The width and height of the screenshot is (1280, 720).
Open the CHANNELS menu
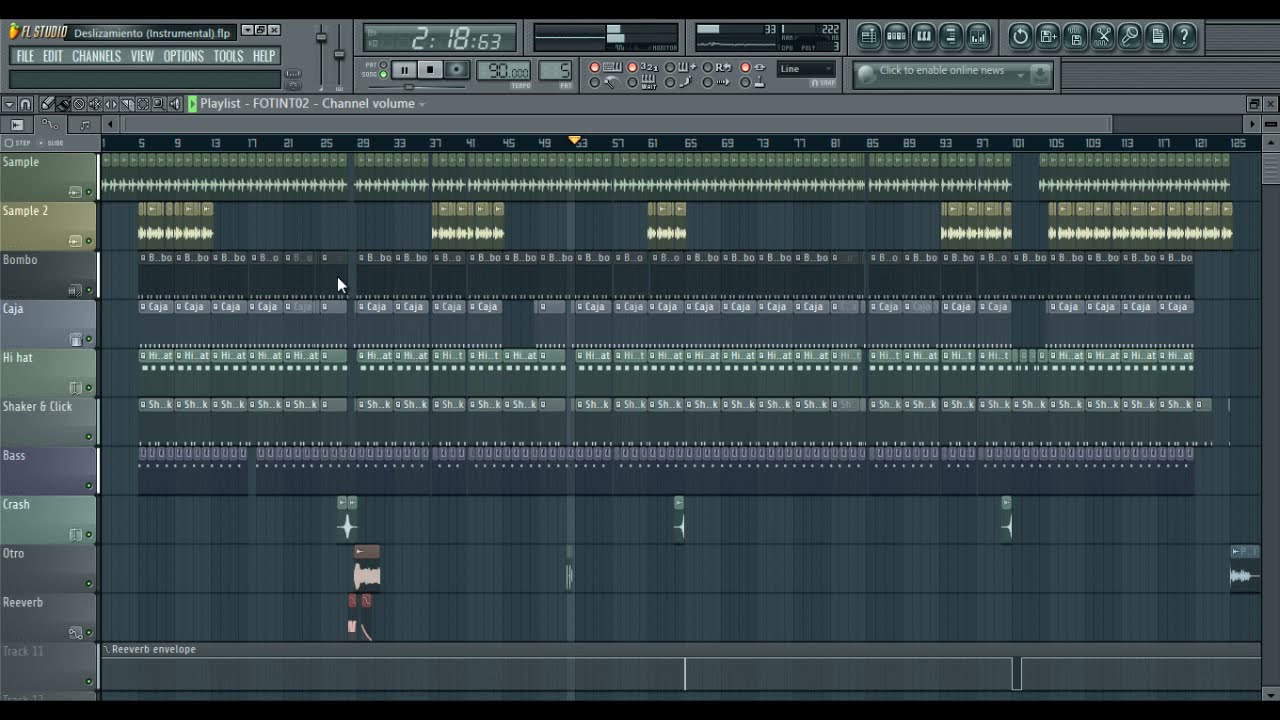pos(97,56)
